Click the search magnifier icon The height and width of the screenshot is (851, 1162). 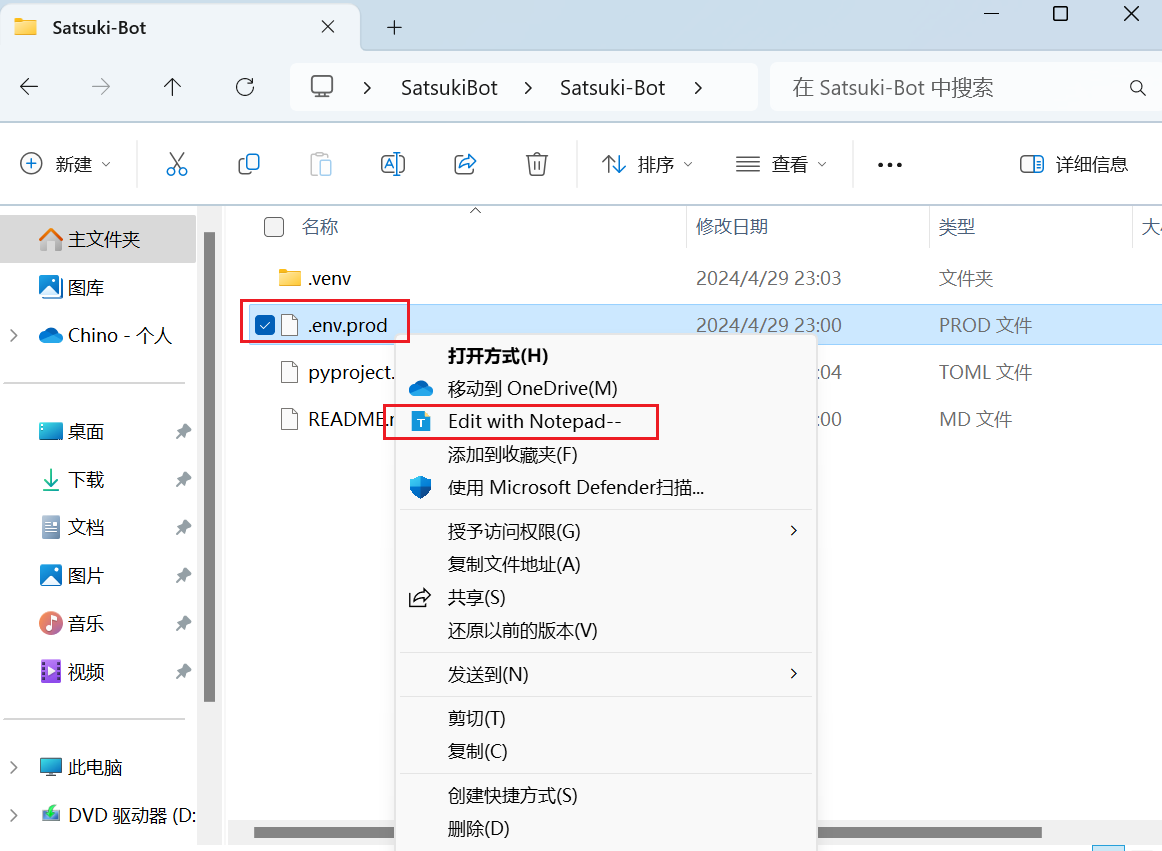(1138, 88)
